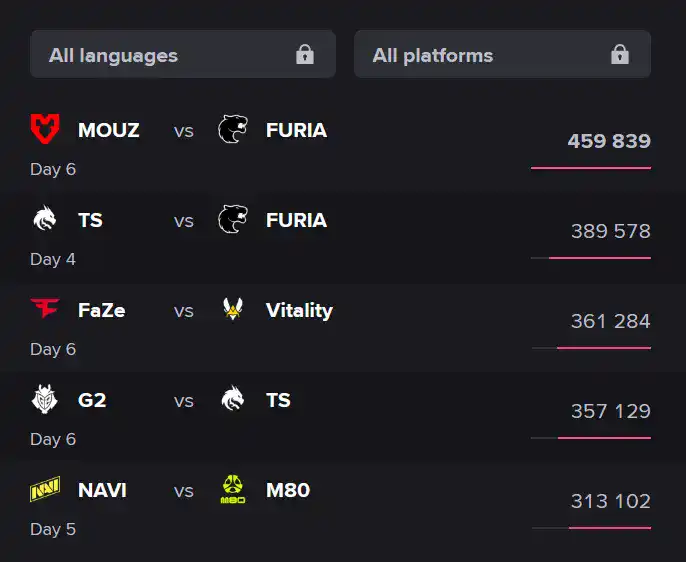Image resolution: width=686 pixels, height=562 pixels.
Task: Click lock icon in All platforms filter
Action: point(620,55)
